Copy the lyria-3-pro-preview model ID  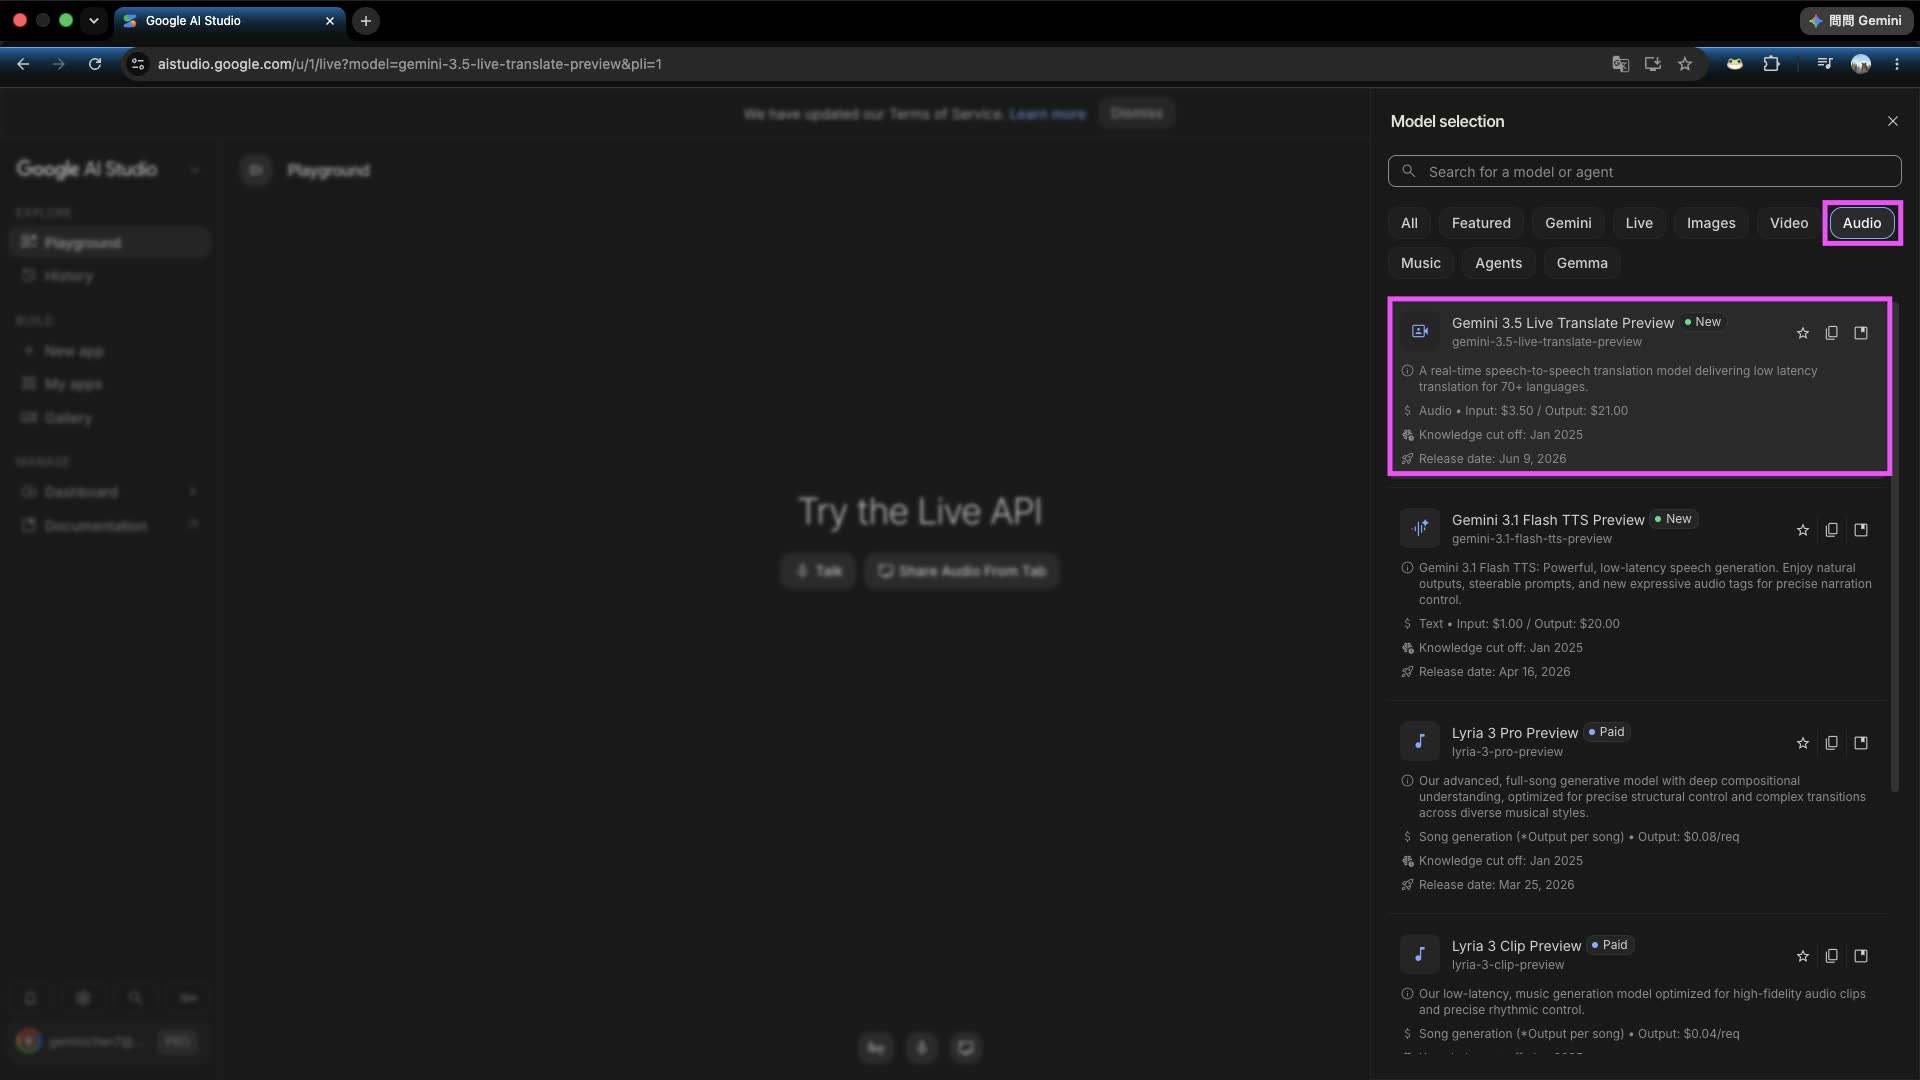point(1831,743)
